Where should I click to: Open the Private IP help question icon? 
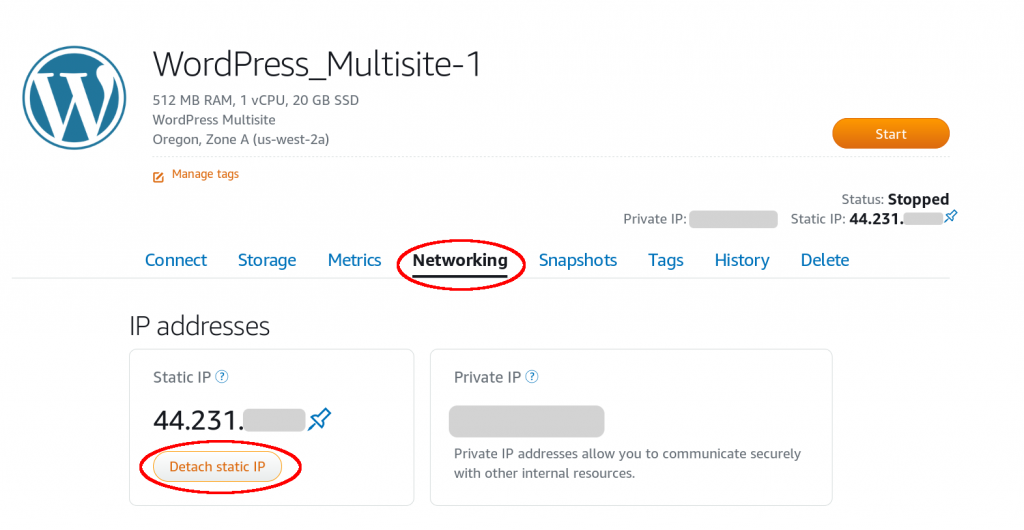pyautogui.click(x=532, y=377)
